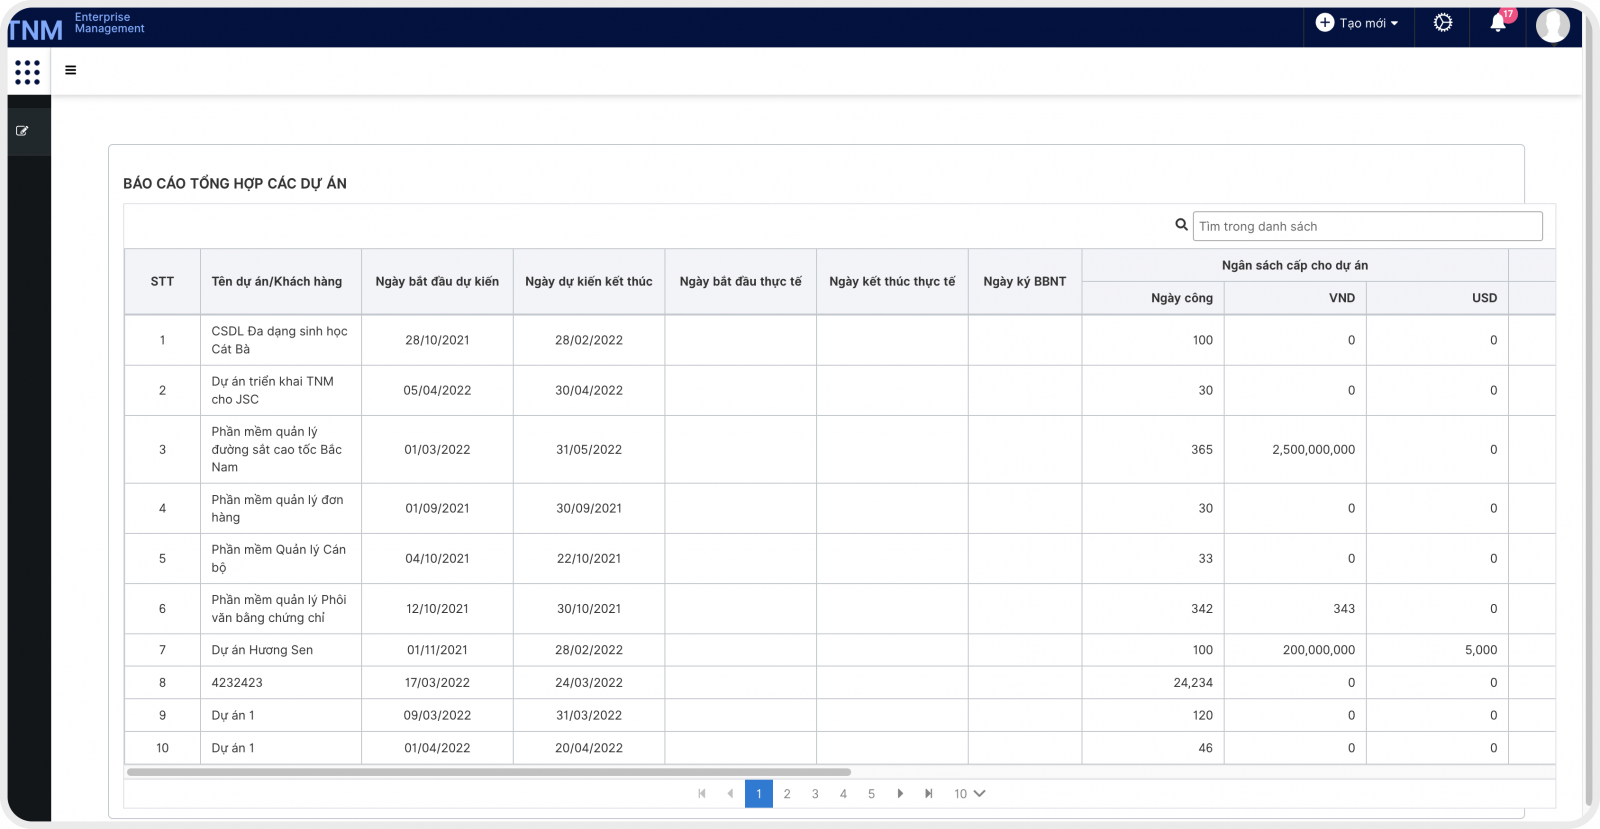Click the STT column header
Image resolution: width=1600 pixels, height=829 pixels.
pos(162,282)
